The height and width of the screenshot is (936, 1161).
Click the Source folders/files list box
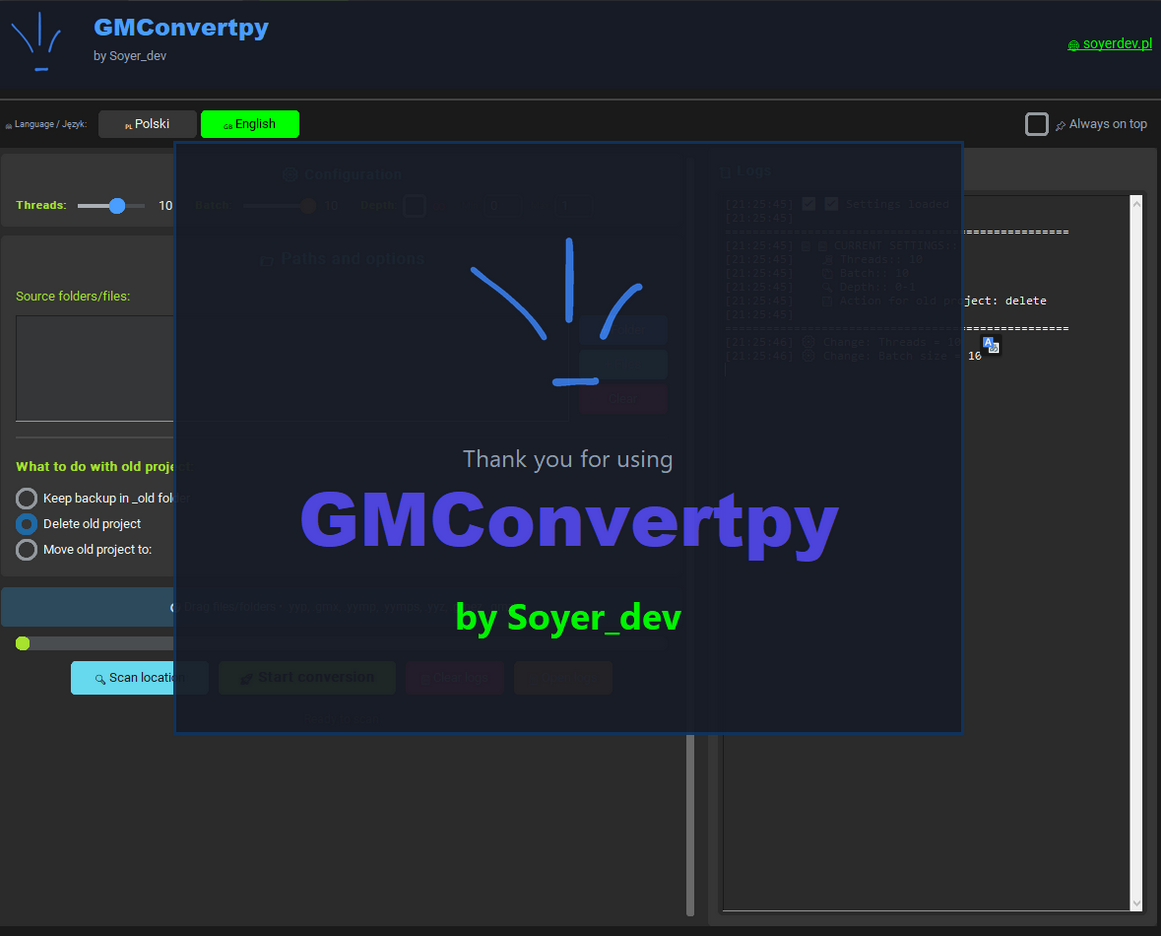(95, 368)
